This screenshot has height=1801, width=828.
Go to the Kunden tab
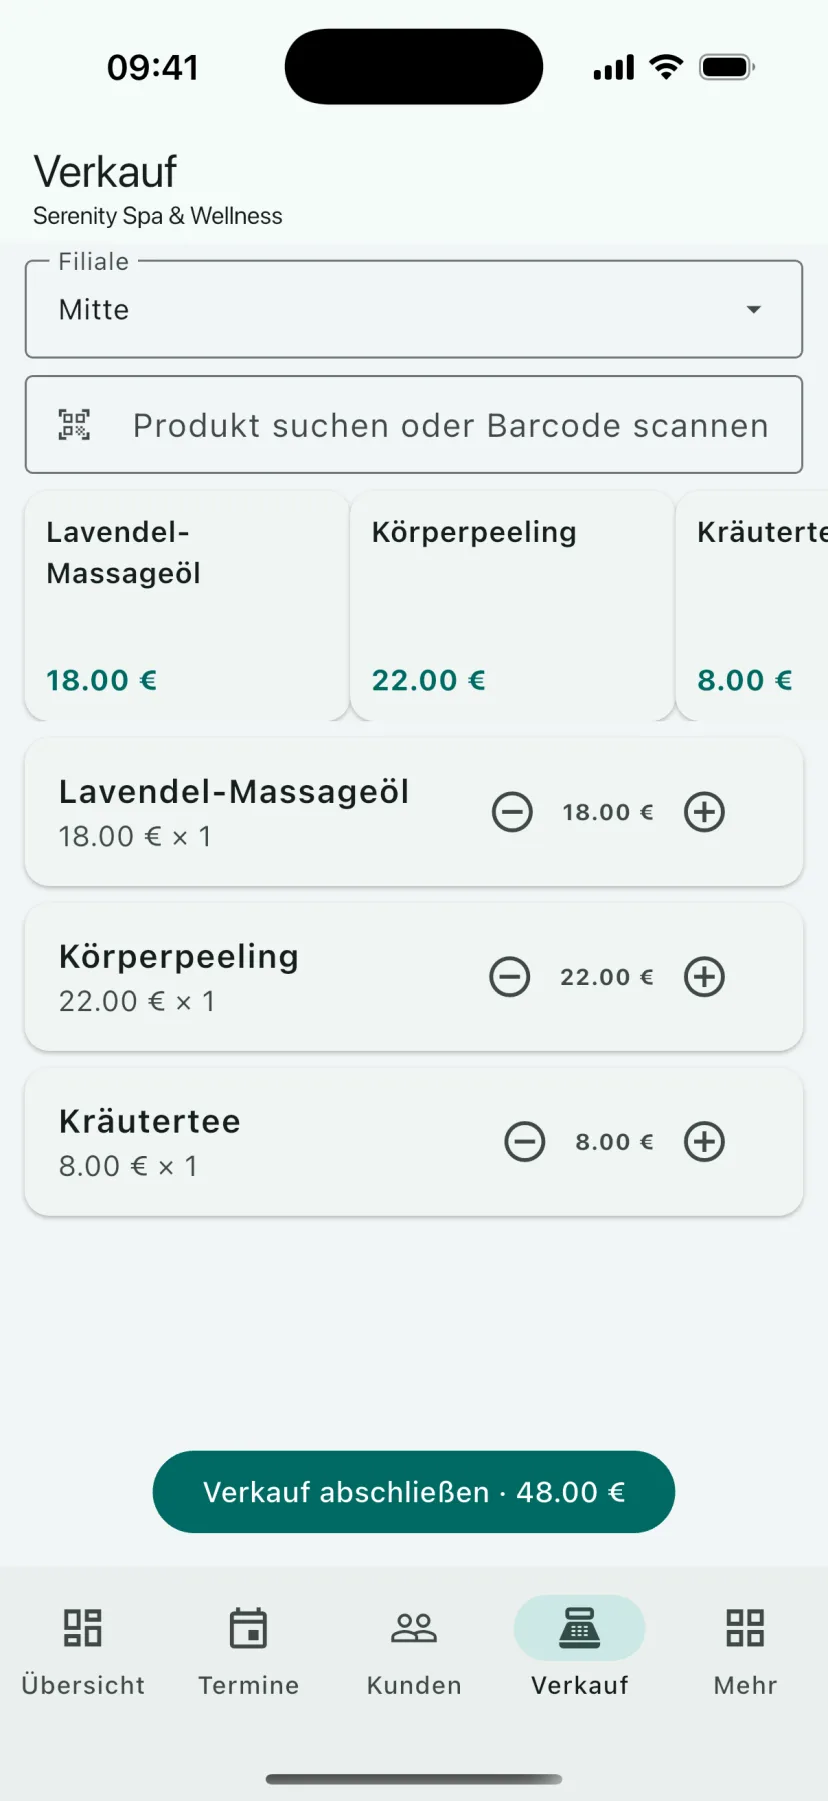point(414,1649)
